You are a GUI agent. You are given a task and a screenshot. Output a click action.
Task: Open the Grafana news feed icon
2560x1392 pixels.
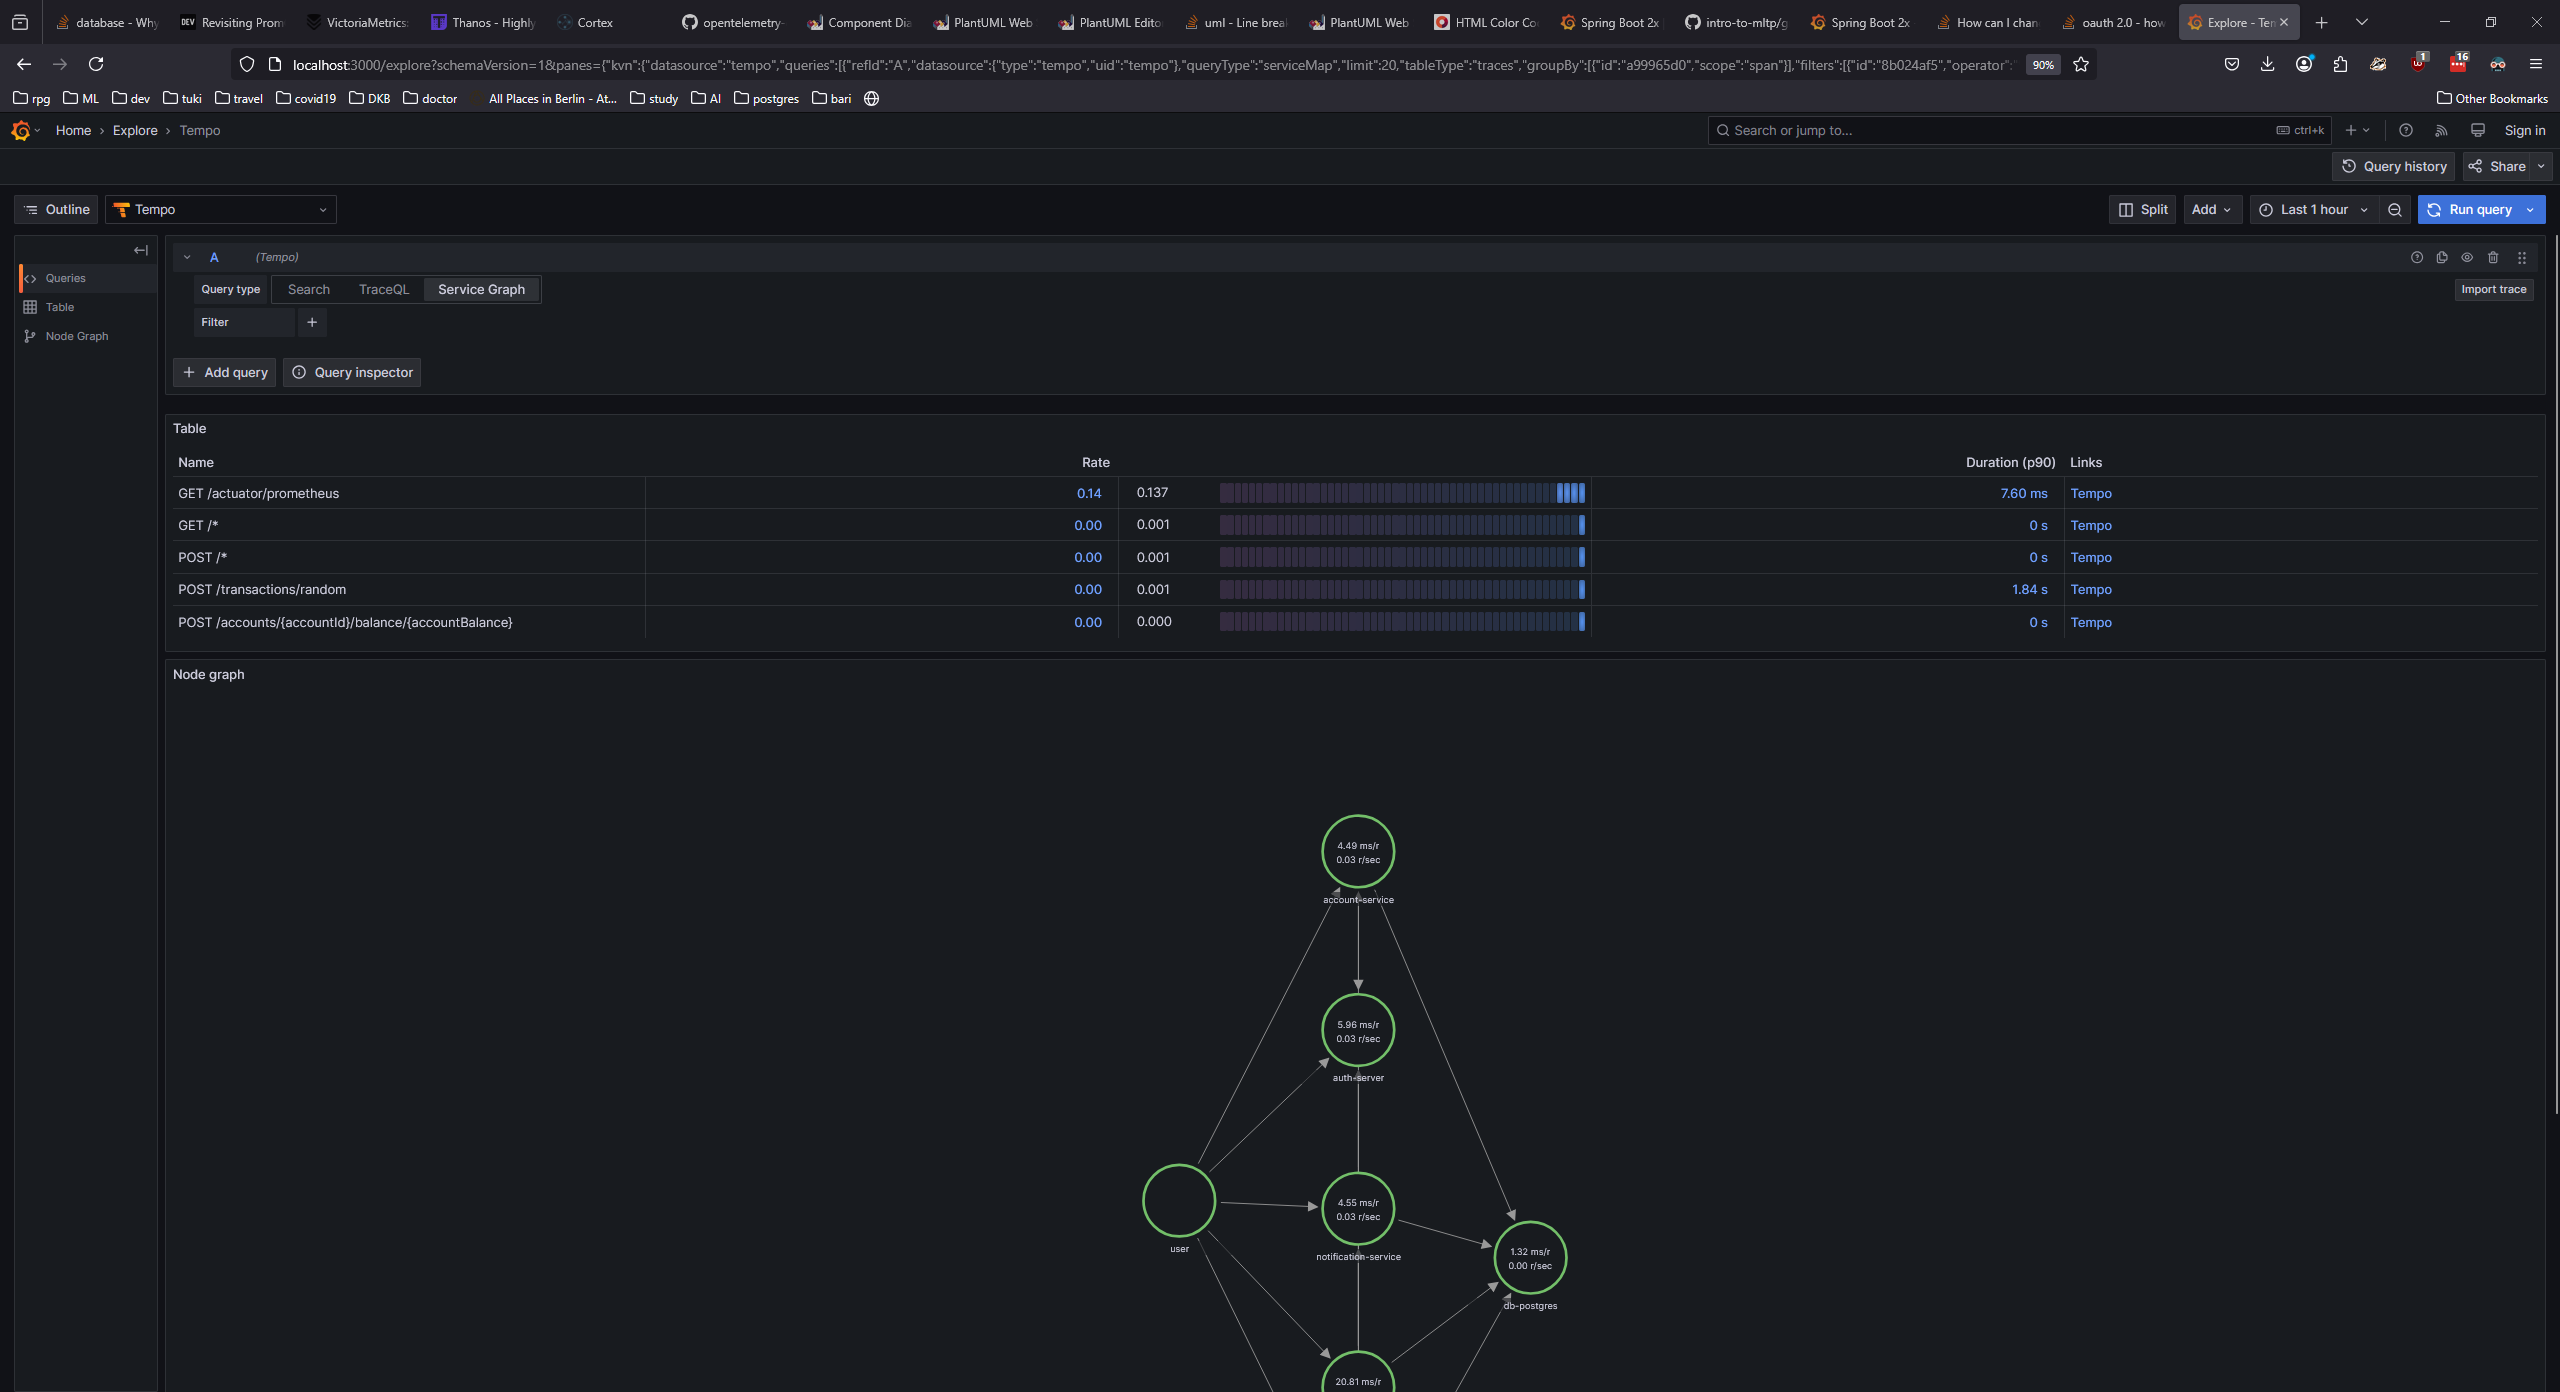[x=2441, y=131]
